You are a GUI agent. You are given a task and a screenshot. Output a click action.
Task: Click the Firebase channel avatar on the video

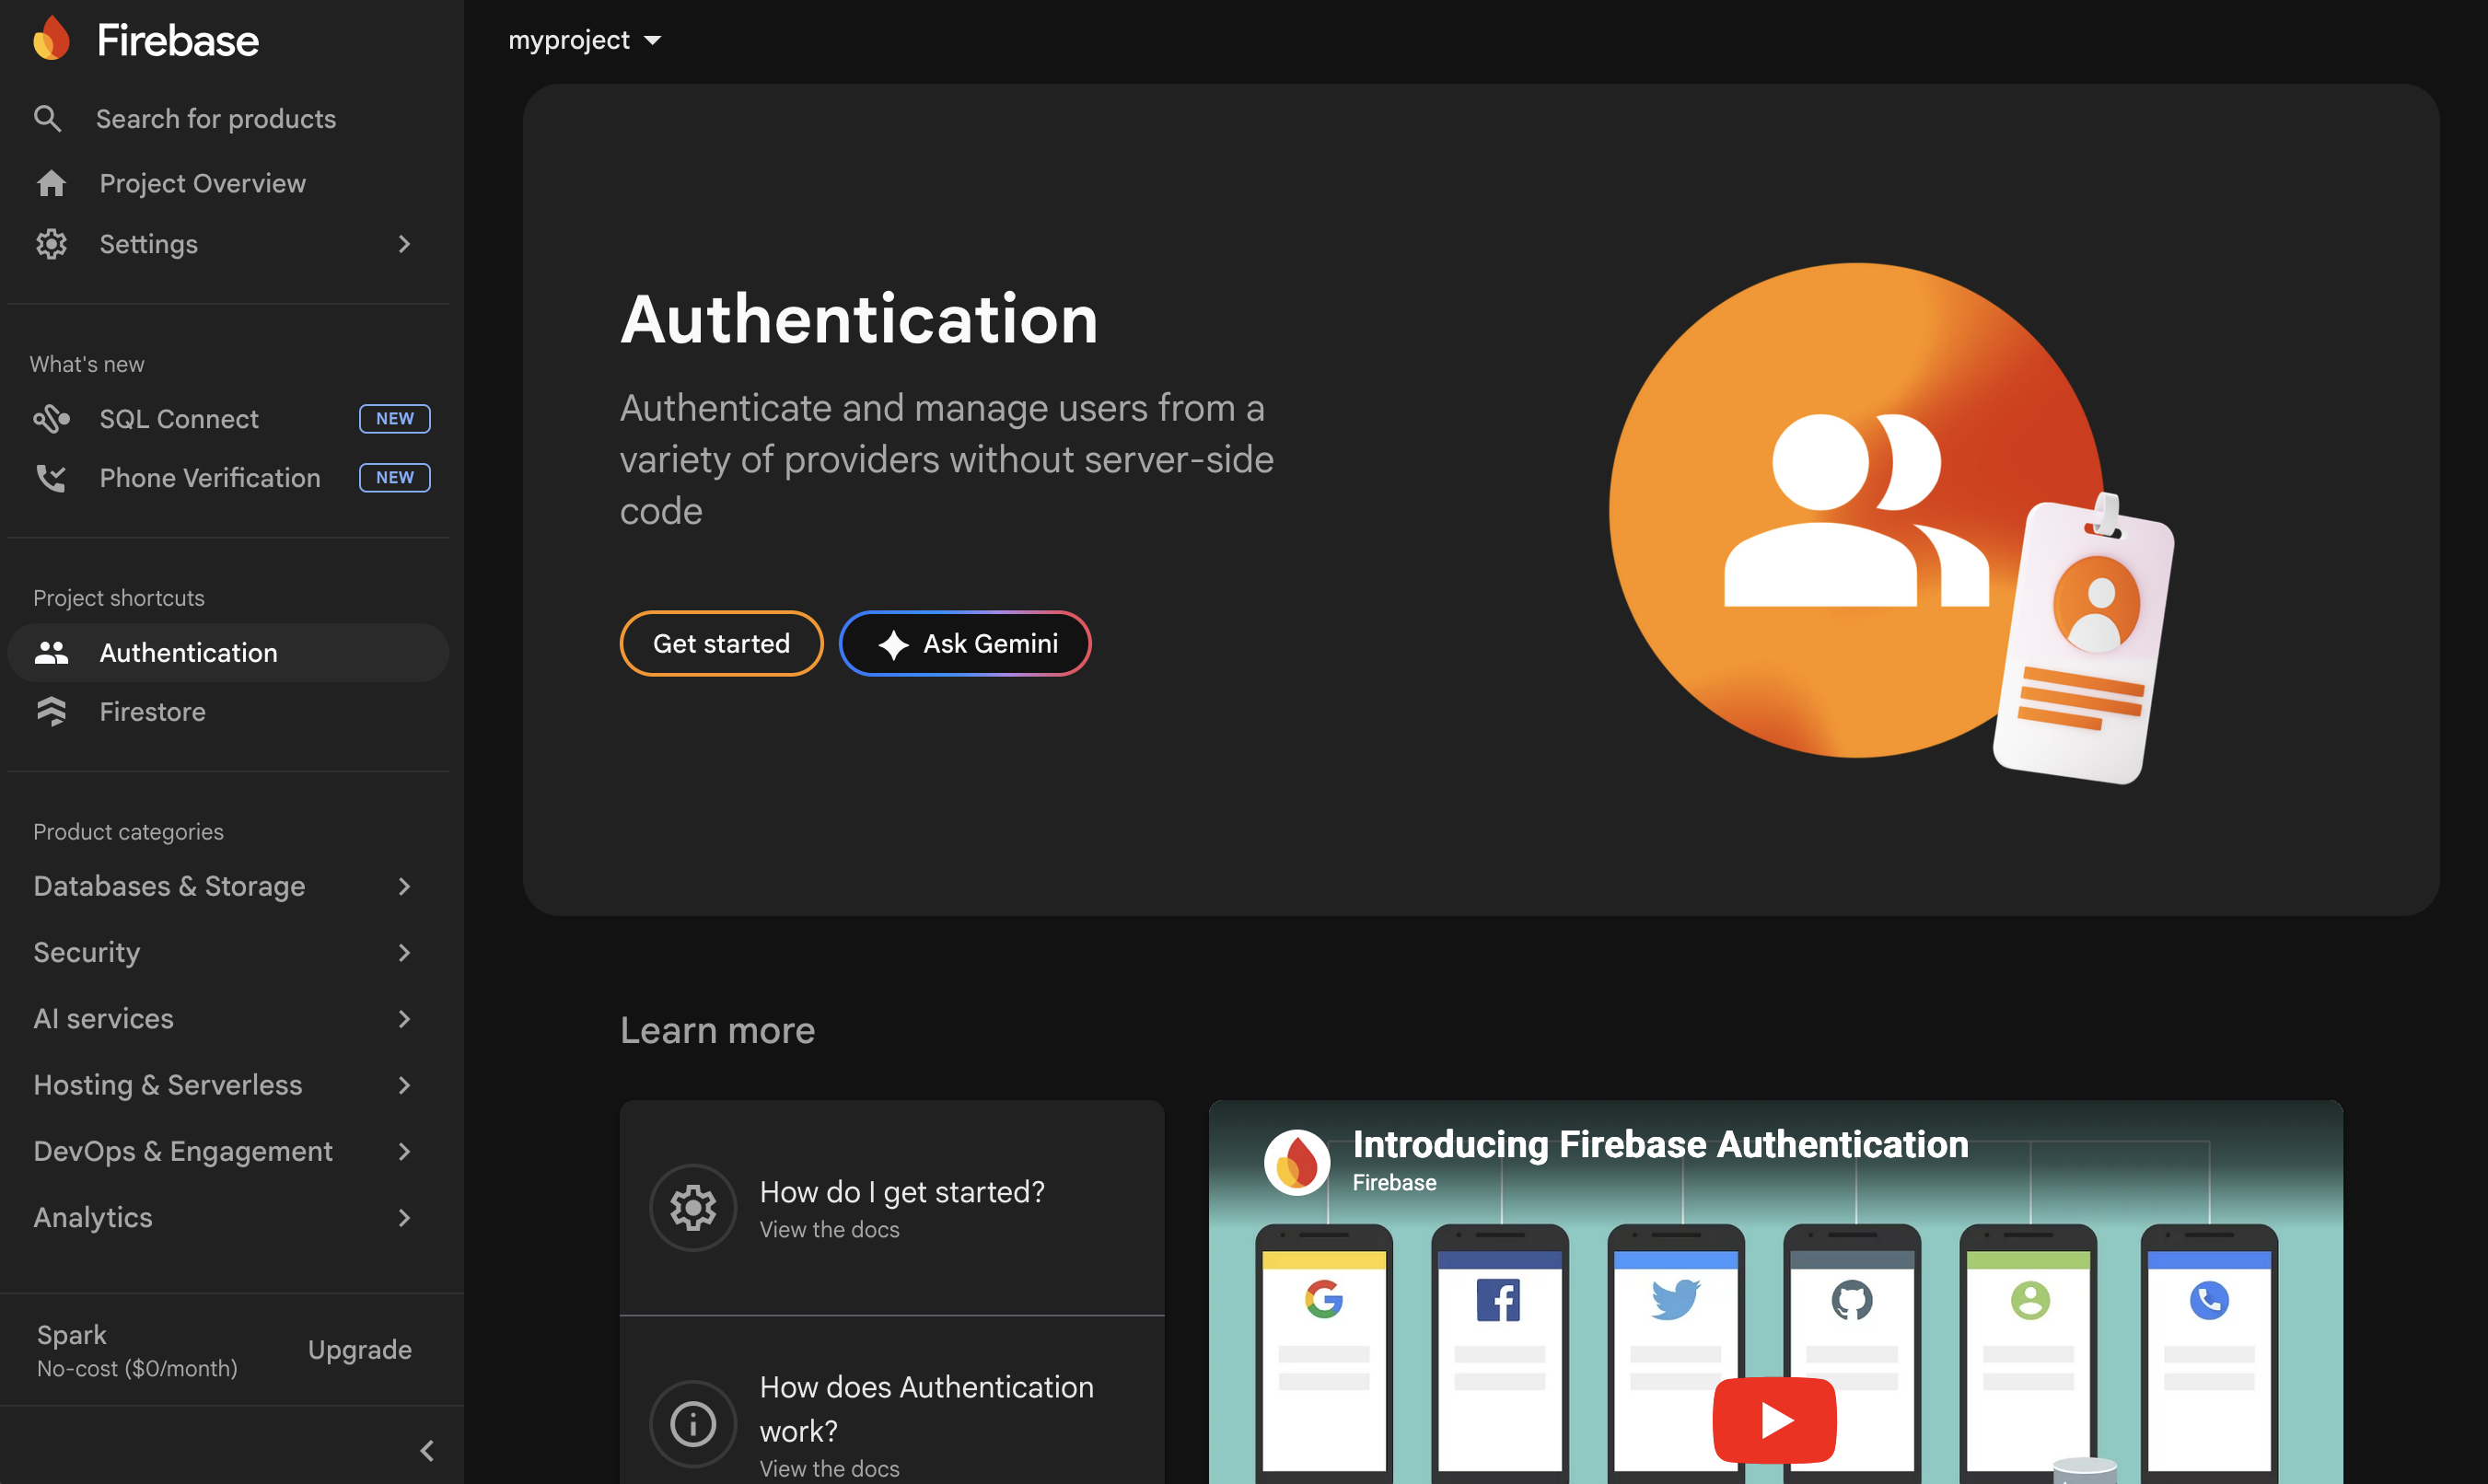1296,1162
